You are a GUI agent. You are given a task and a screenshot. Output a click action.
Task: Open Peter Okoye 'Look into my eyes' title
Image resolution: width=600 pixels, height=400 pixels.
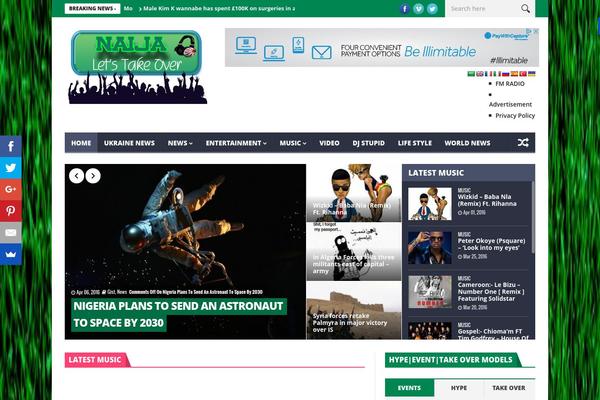491,244
